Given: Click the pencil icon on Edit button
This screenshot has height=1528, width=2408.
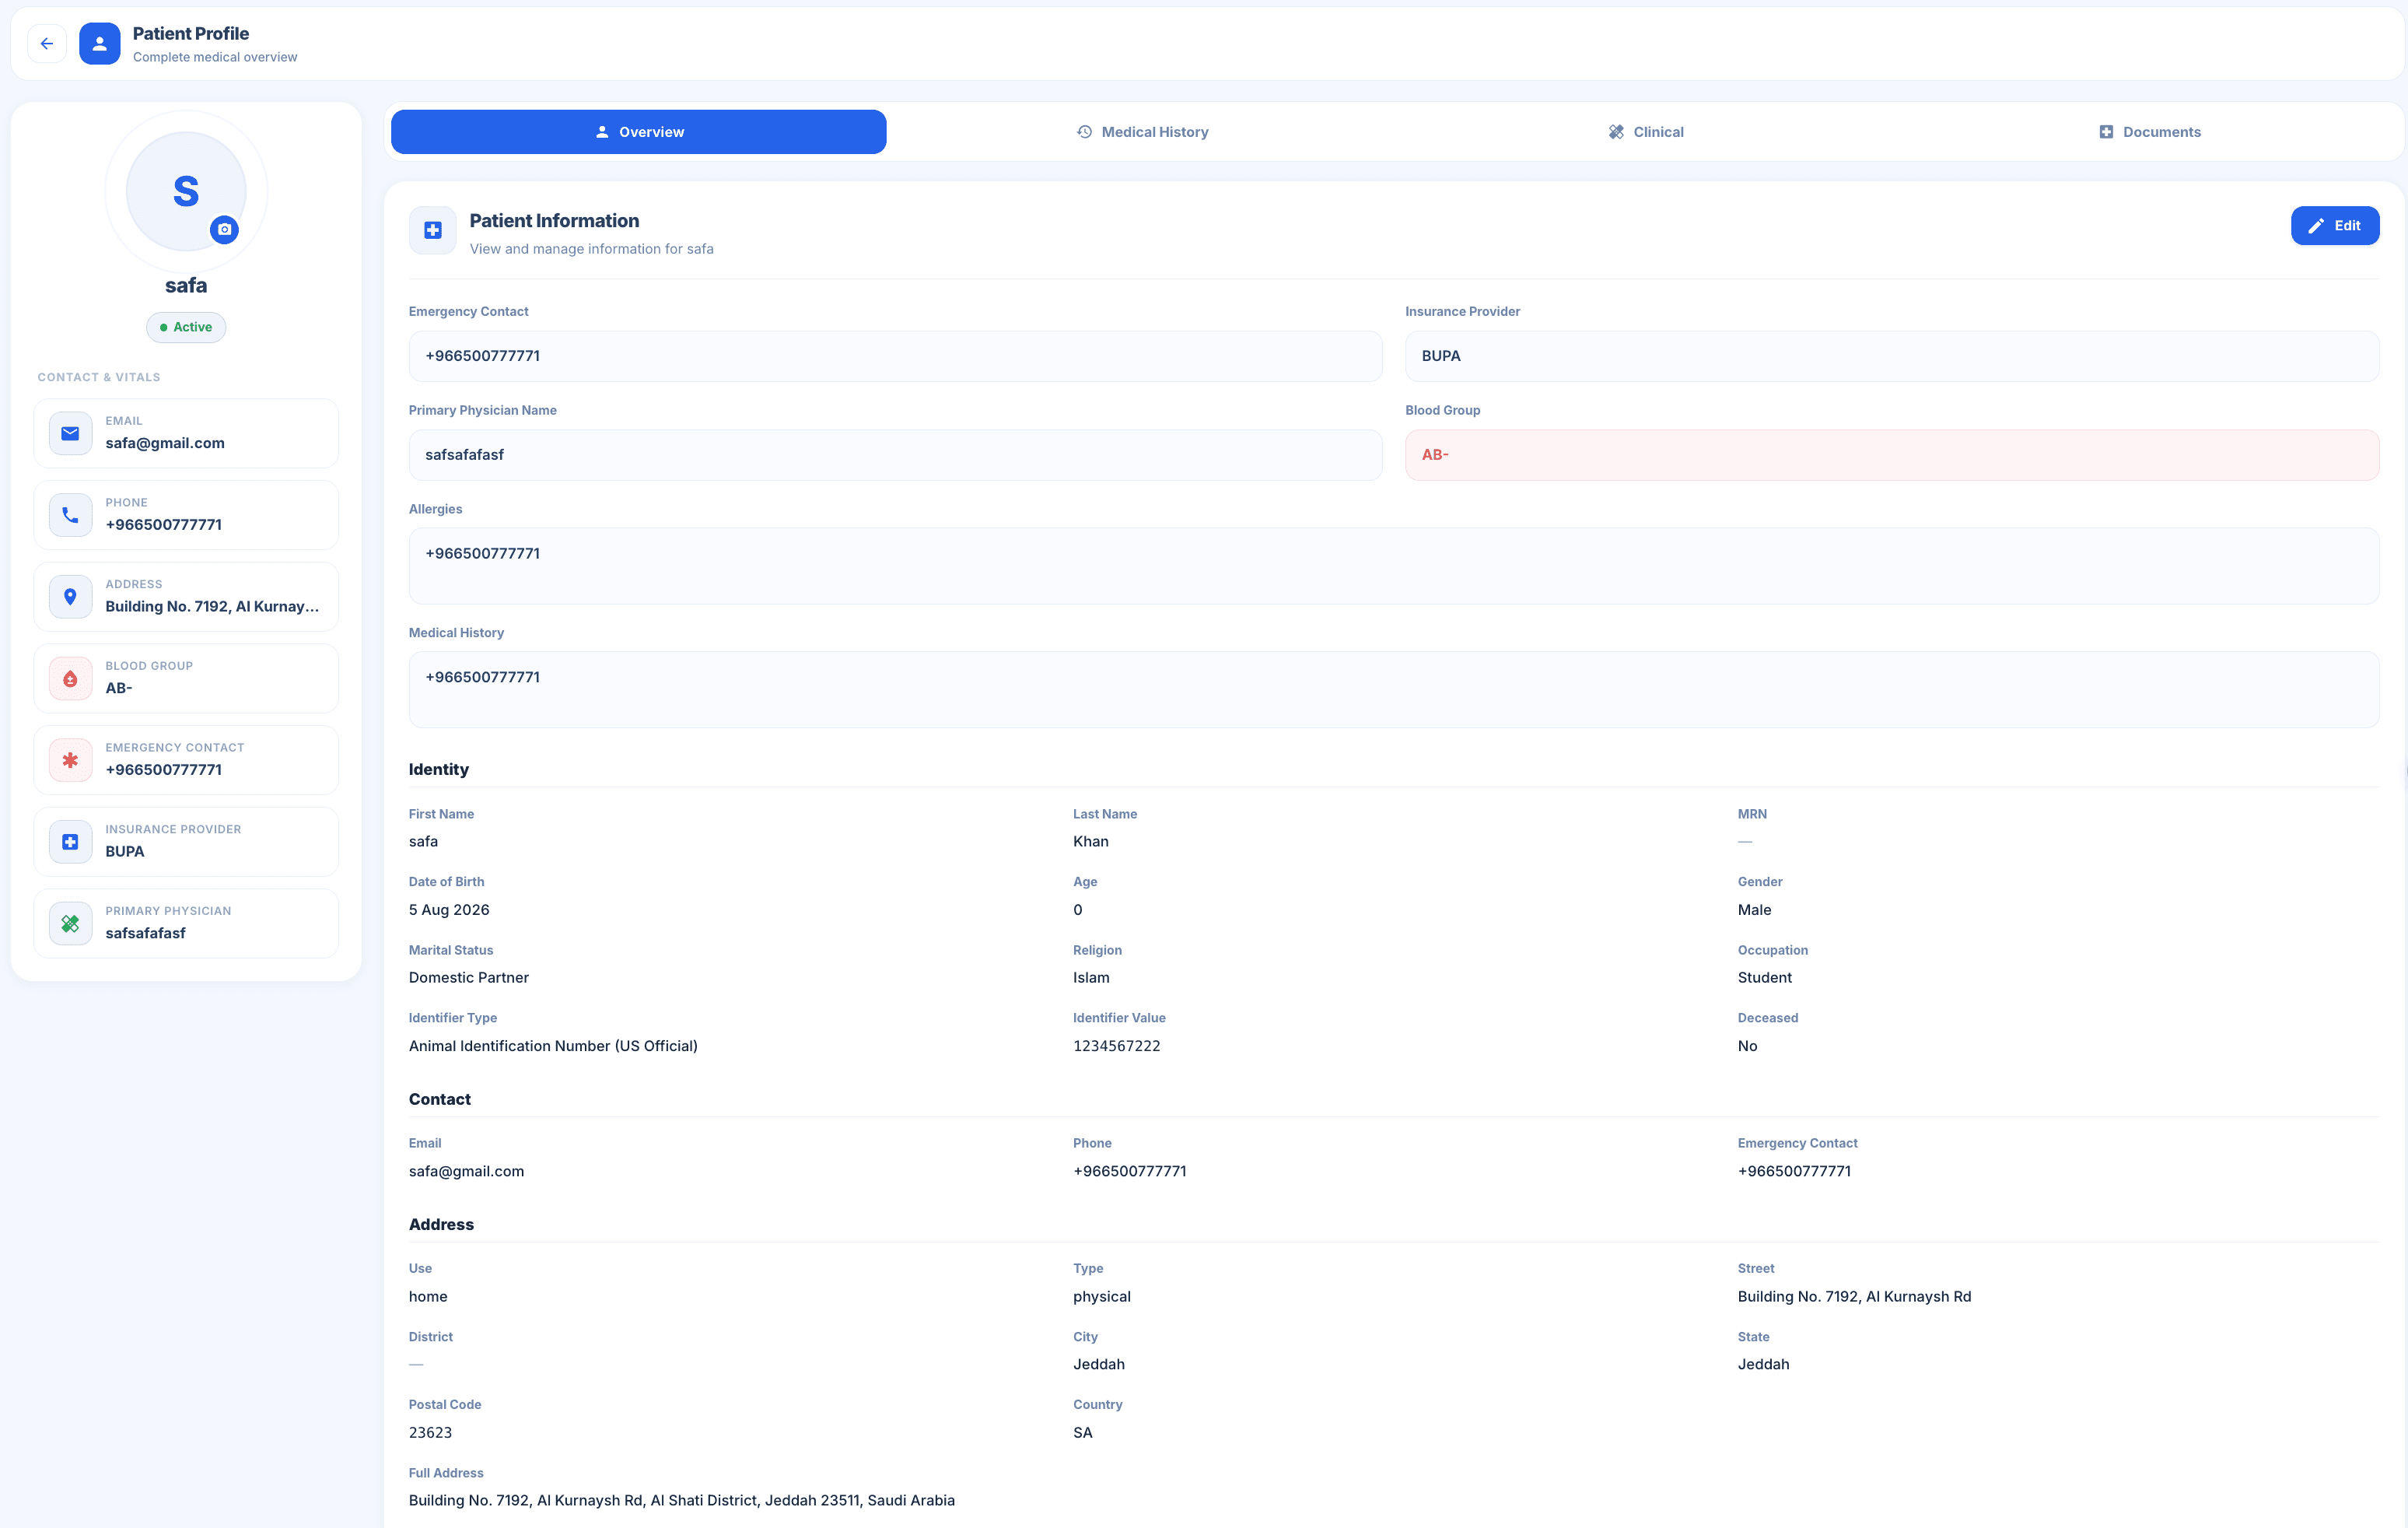Looking at the screenshot, I should (x=2316, y=226).
